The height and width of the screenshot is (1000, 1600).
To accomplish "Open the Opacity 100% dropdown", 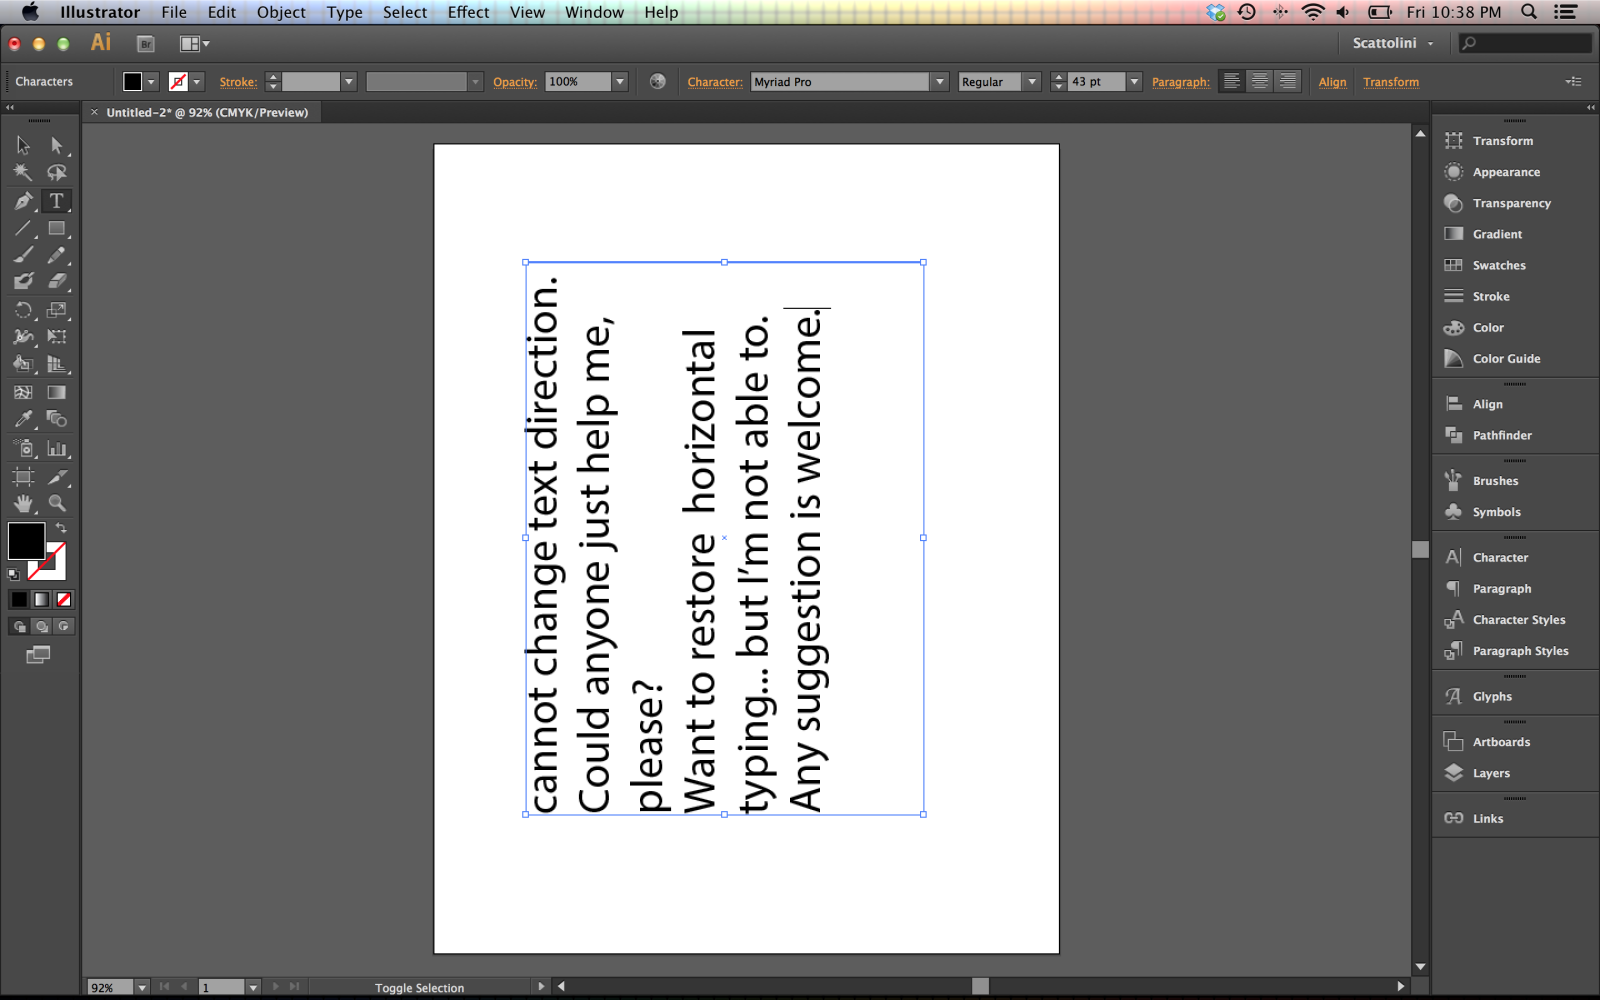I will 620,82.
